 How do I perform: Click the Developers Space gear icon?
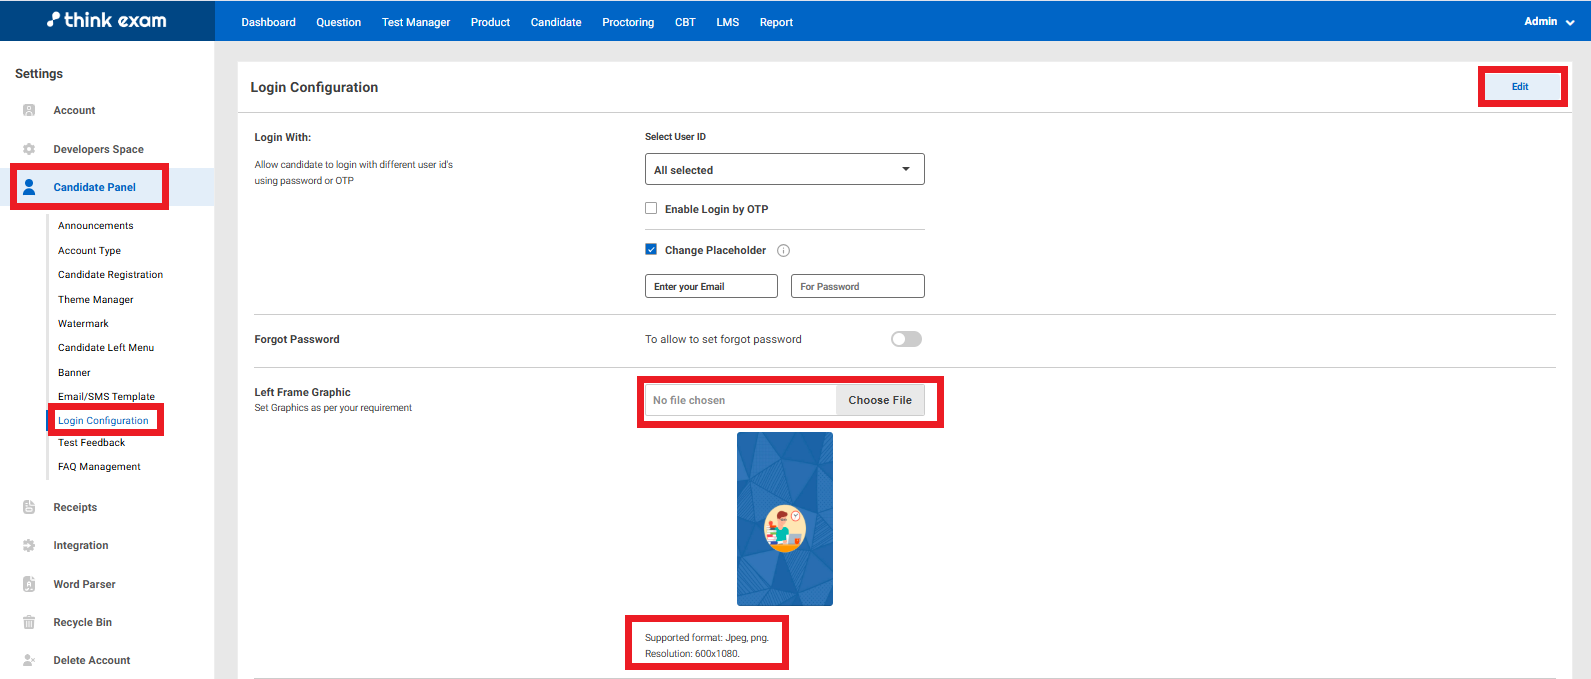click(x=29, y=149)
